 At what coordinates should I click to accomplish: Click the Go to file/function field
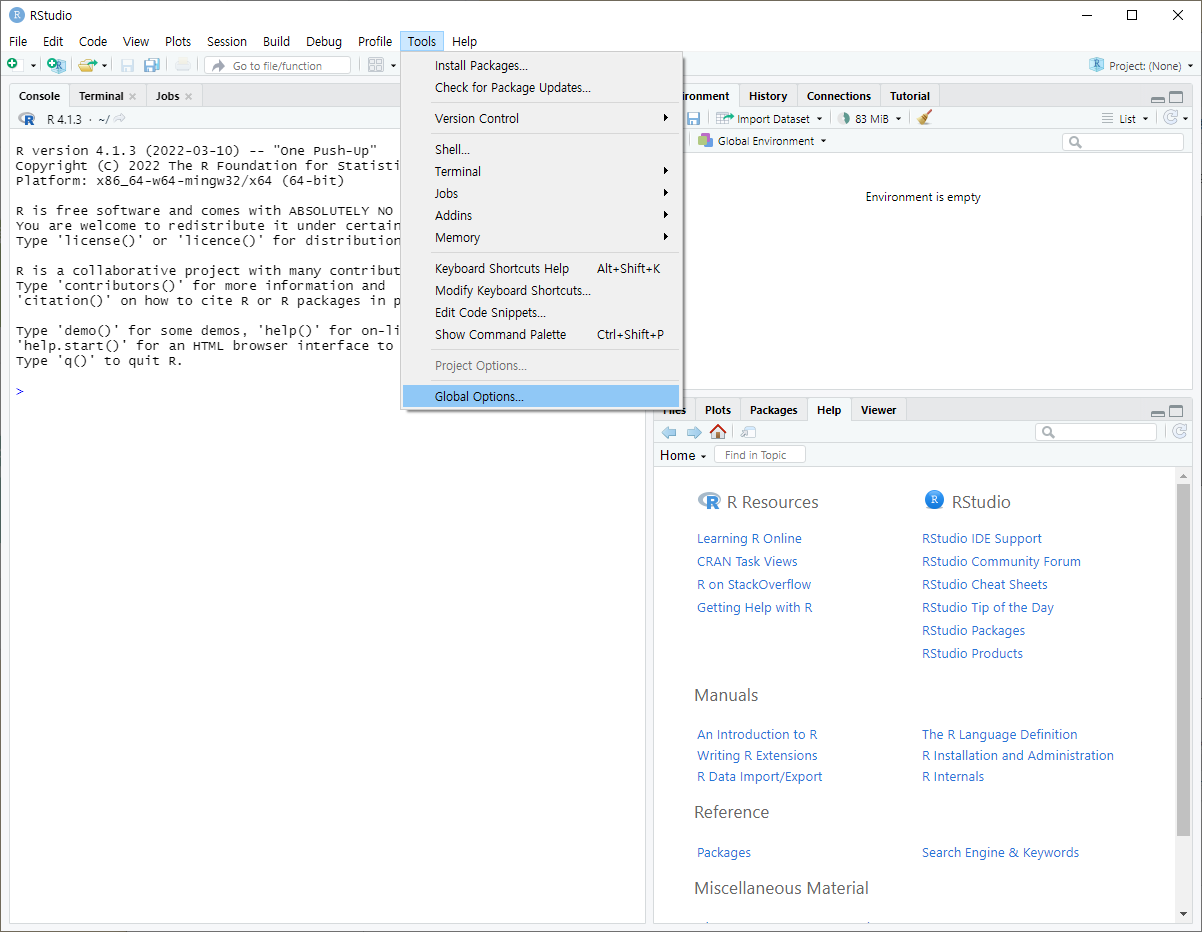pos(278,65)
